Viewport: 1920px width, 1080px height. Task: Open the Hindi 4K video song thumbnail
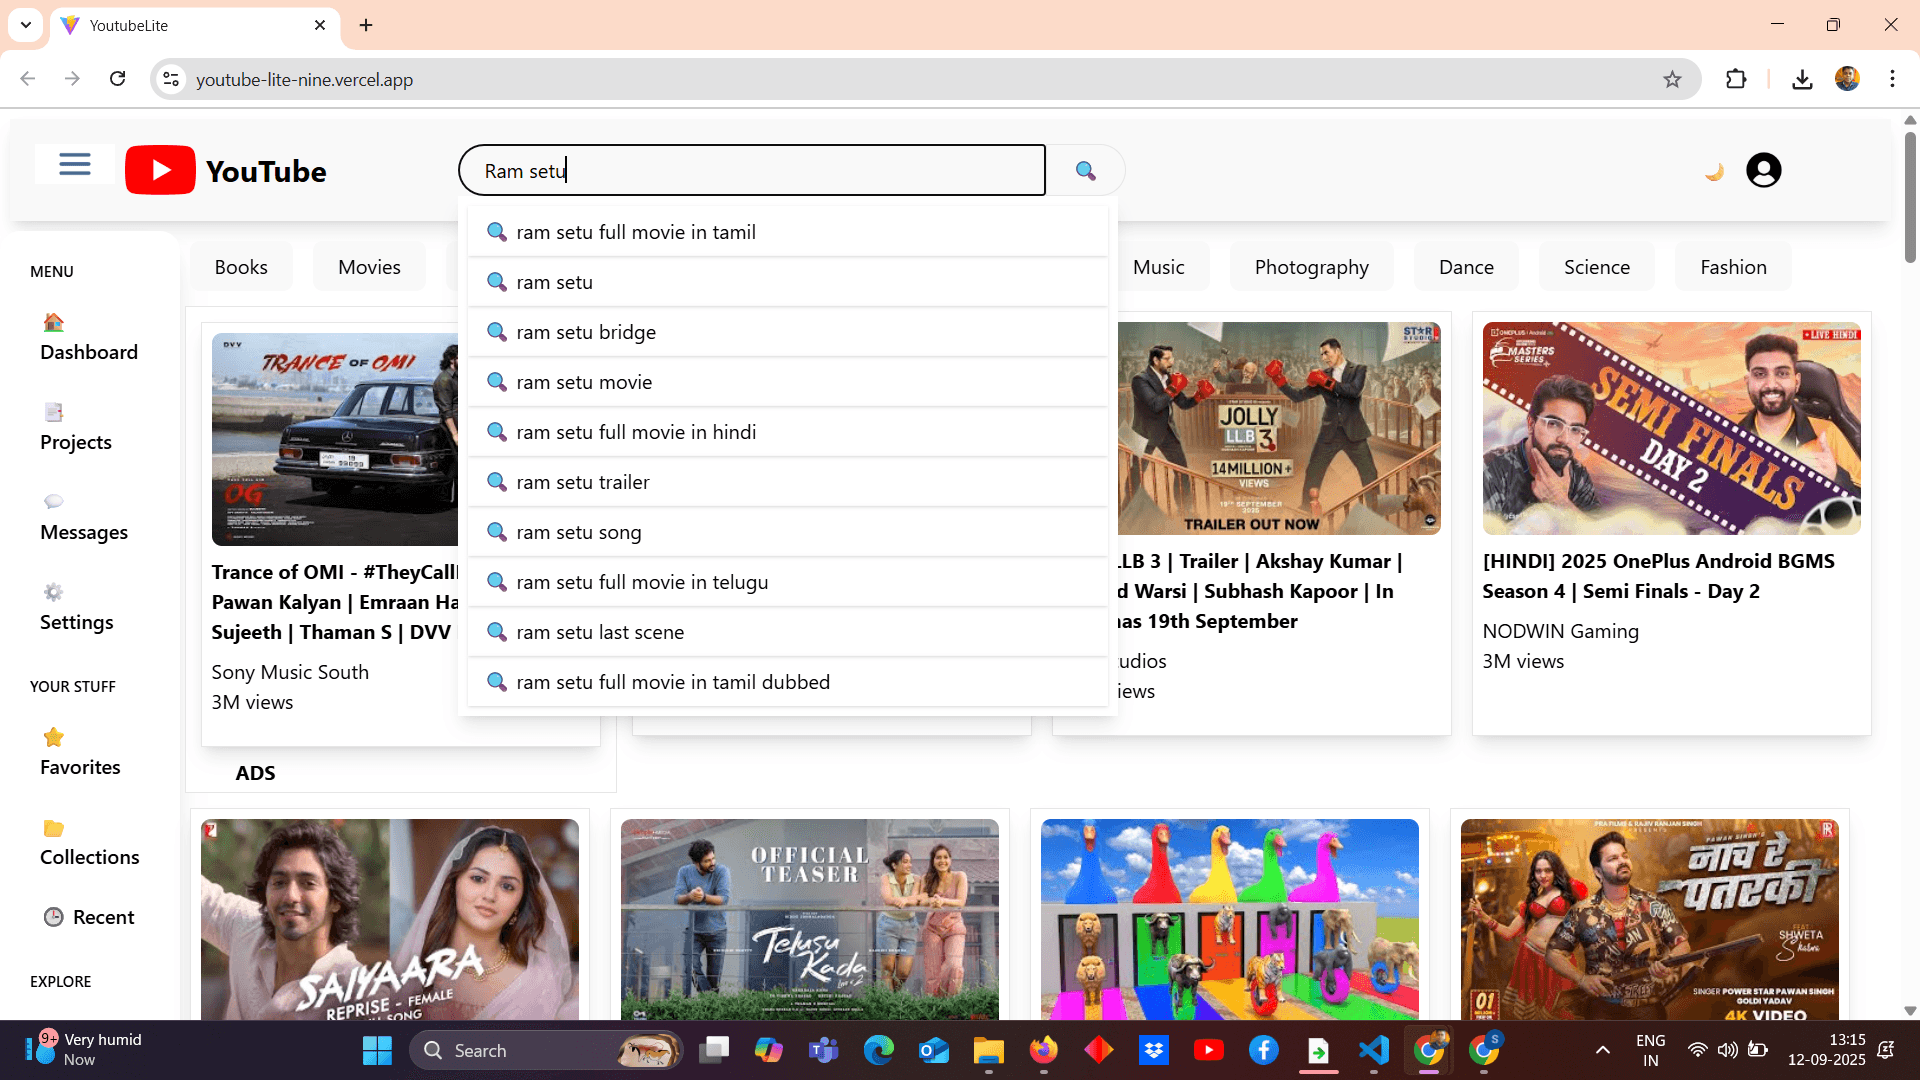[x=1650, y=919]
